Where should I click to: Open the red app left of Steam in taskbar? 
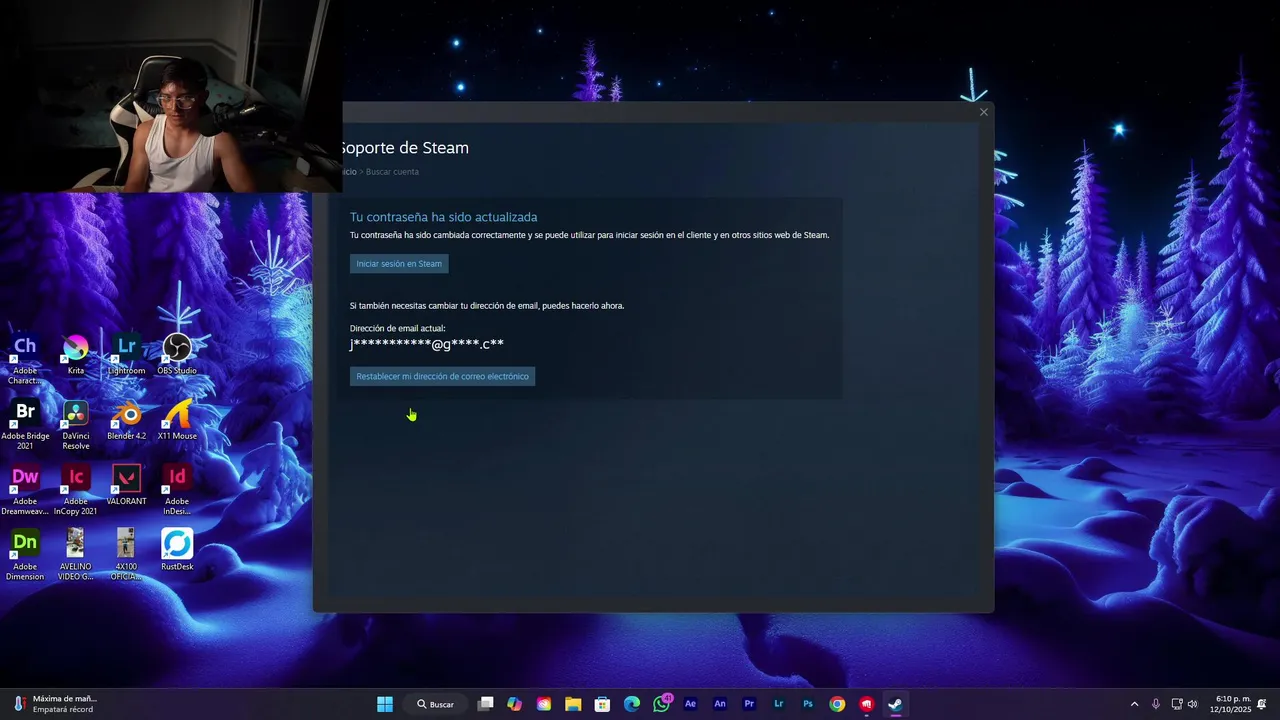click(x=866, y=704)
